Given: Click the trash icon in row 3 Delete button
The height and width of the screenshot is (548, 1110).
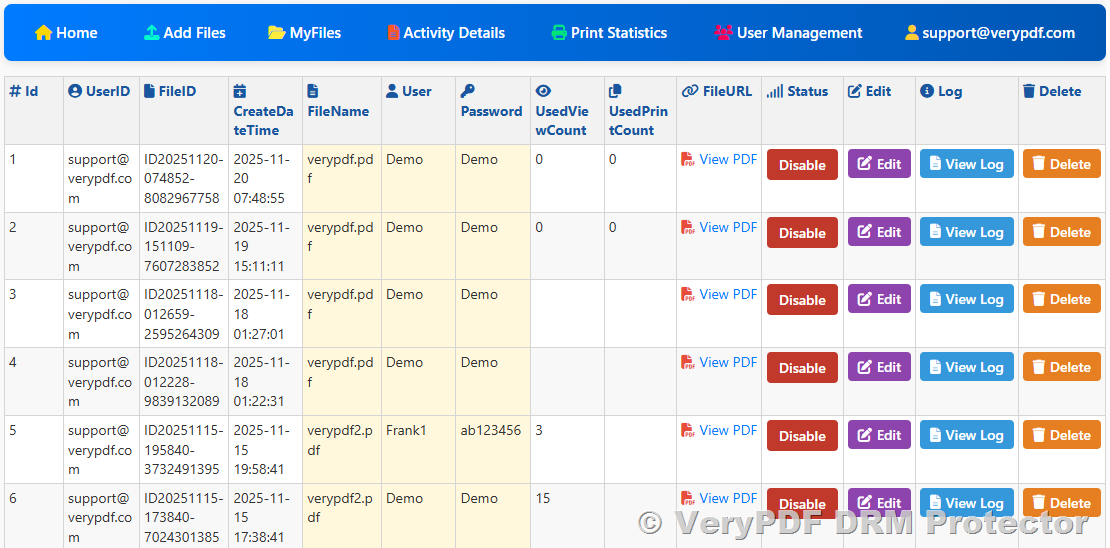Looking at the screenshot, I should (x=1038, y=299).
